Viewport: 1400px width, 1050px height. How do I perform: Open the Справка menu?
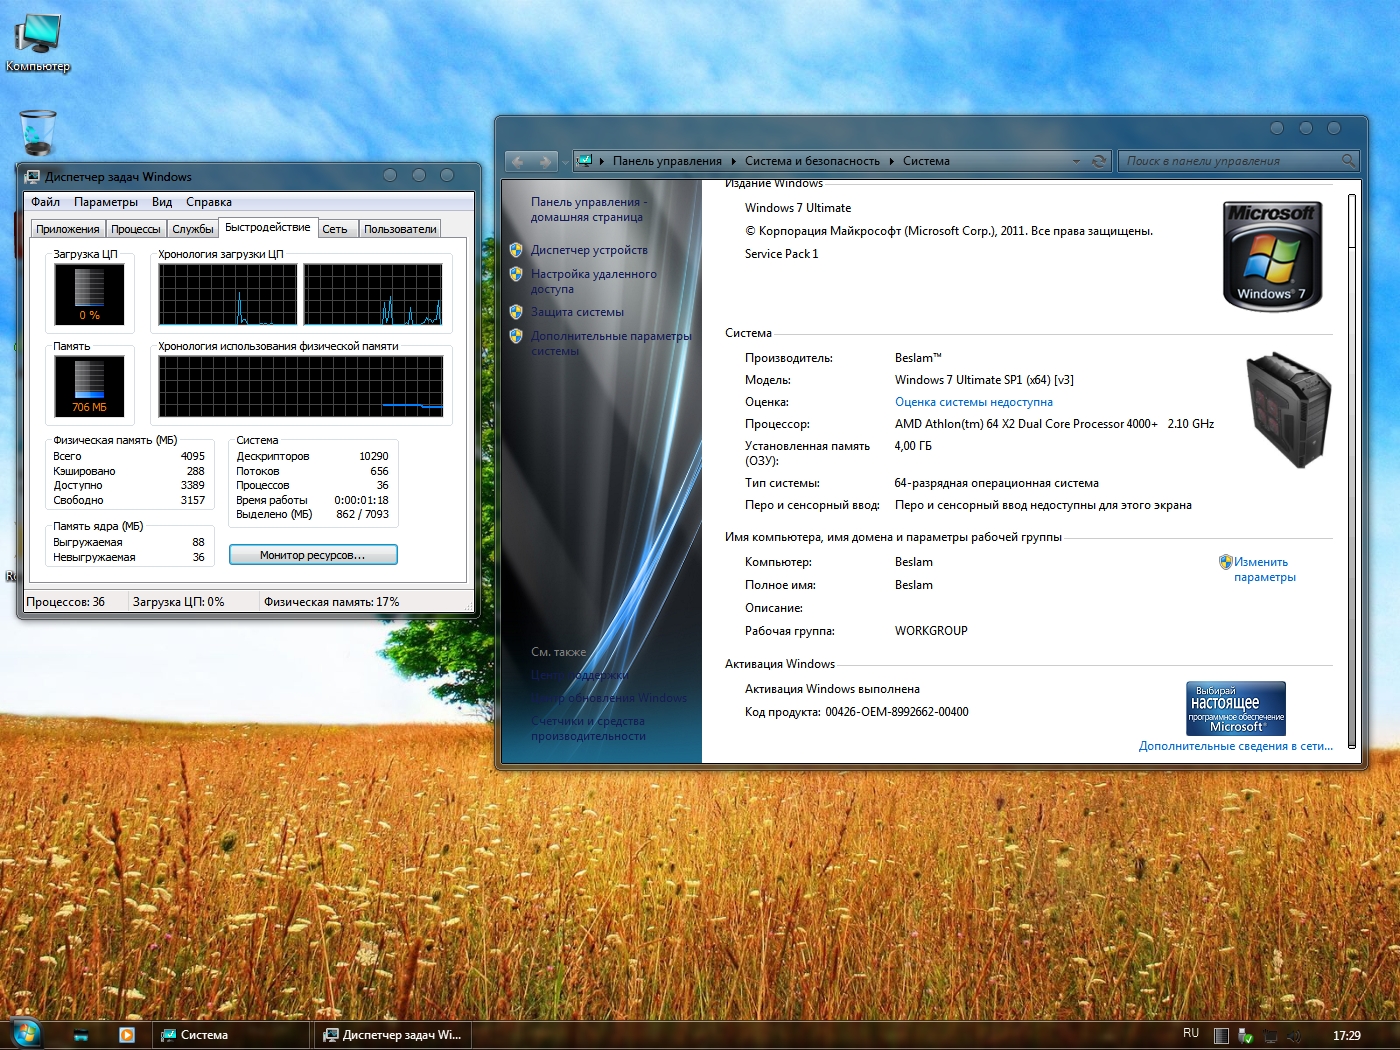209,202
